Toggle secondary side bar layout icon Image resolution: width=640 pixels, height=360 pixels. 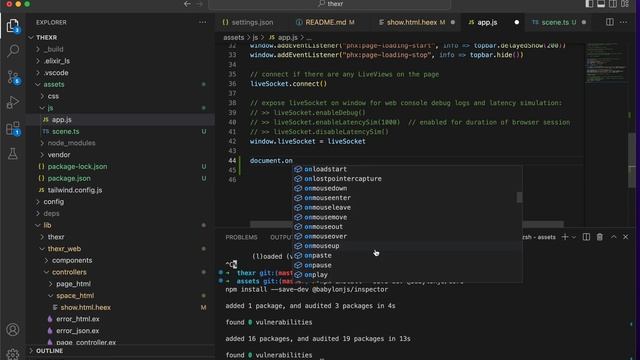[x=613, y=4]
